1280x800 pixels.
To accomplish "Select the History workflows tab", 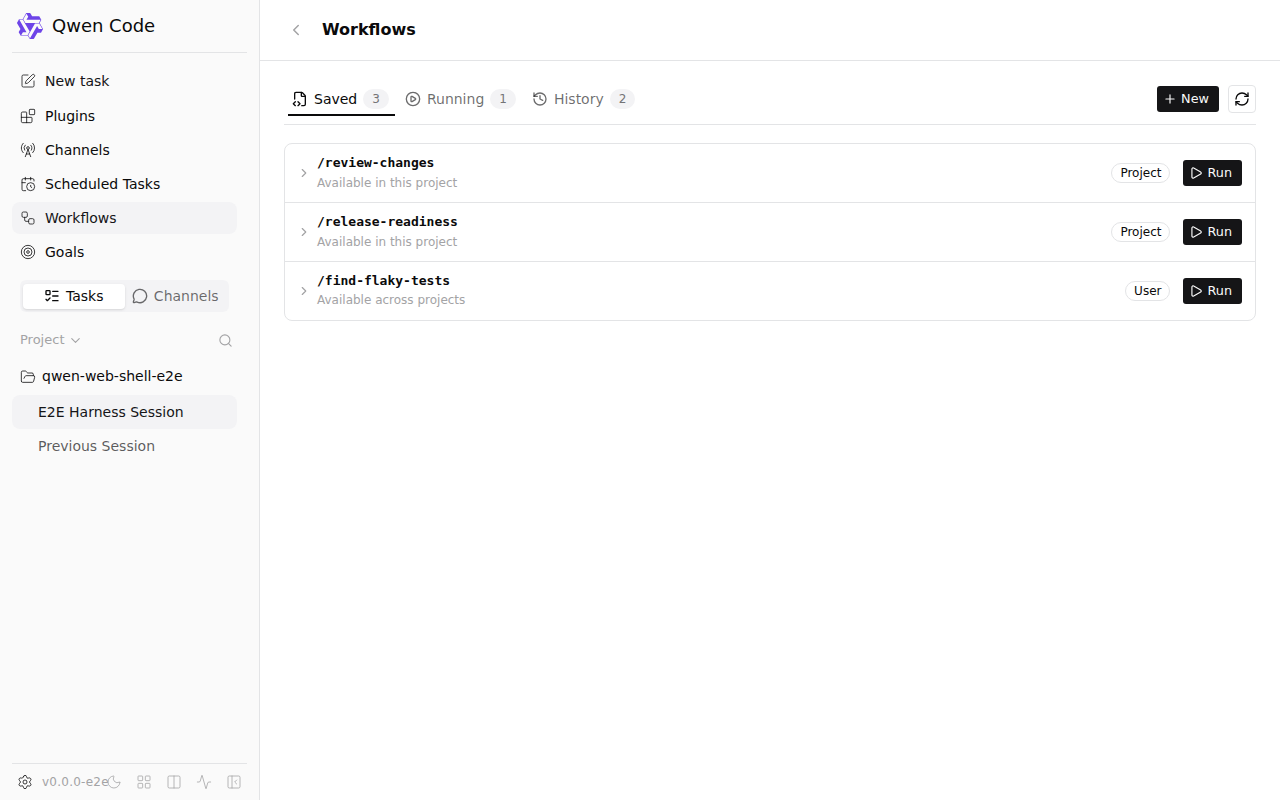I will pyautogui.click(x=584, y=99).
